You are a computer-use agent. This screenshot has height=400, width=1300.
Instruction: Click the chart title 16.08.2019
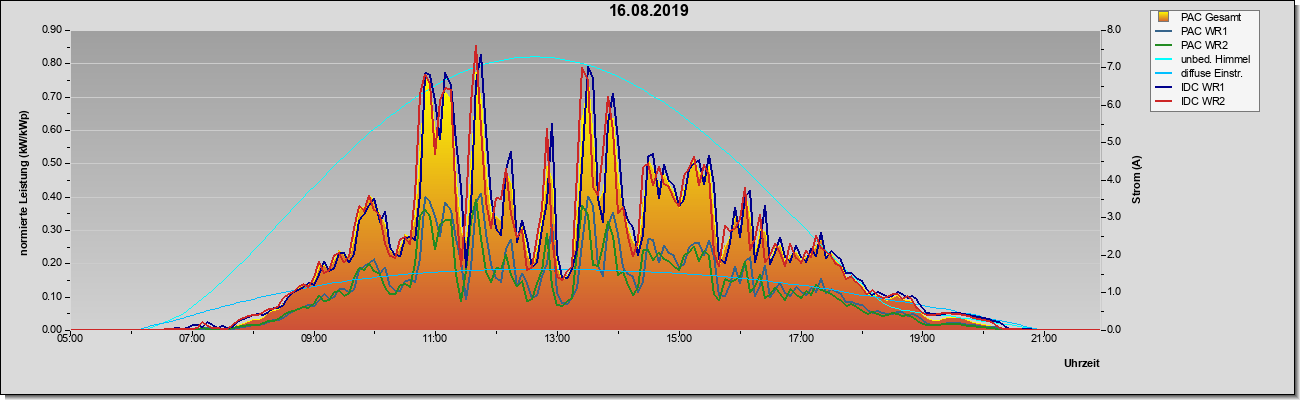pos(649,11)
